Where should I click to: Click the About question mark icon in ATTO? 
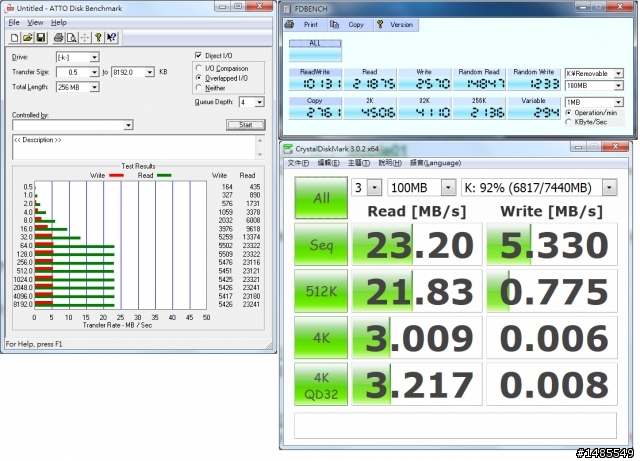tap(98, 38)
